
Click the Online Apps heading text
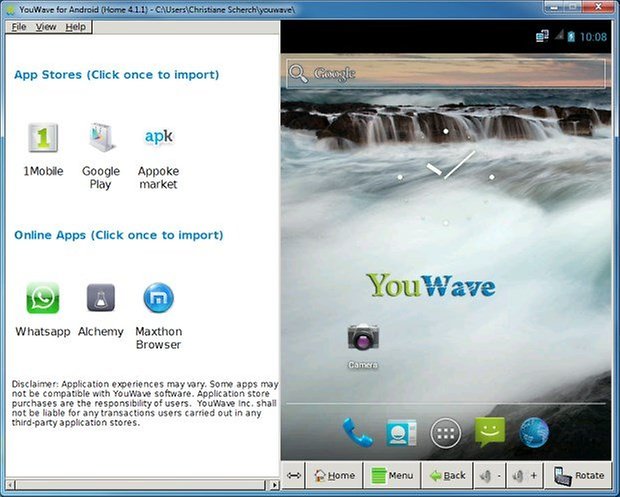(119, 235)
